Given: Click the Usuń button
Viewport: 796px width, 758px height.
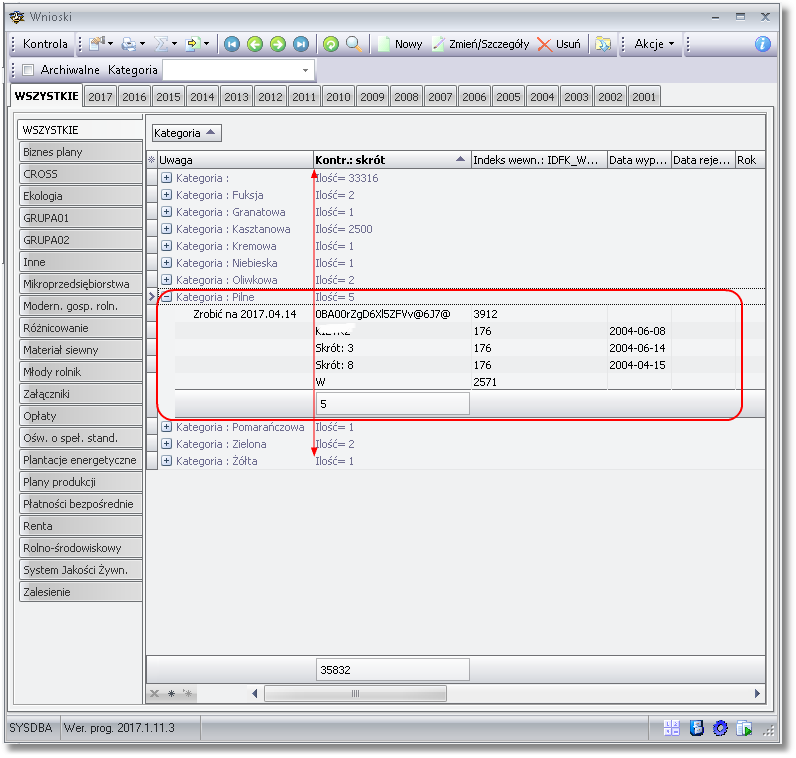Looking at the screenshot, I should point(559,44).
